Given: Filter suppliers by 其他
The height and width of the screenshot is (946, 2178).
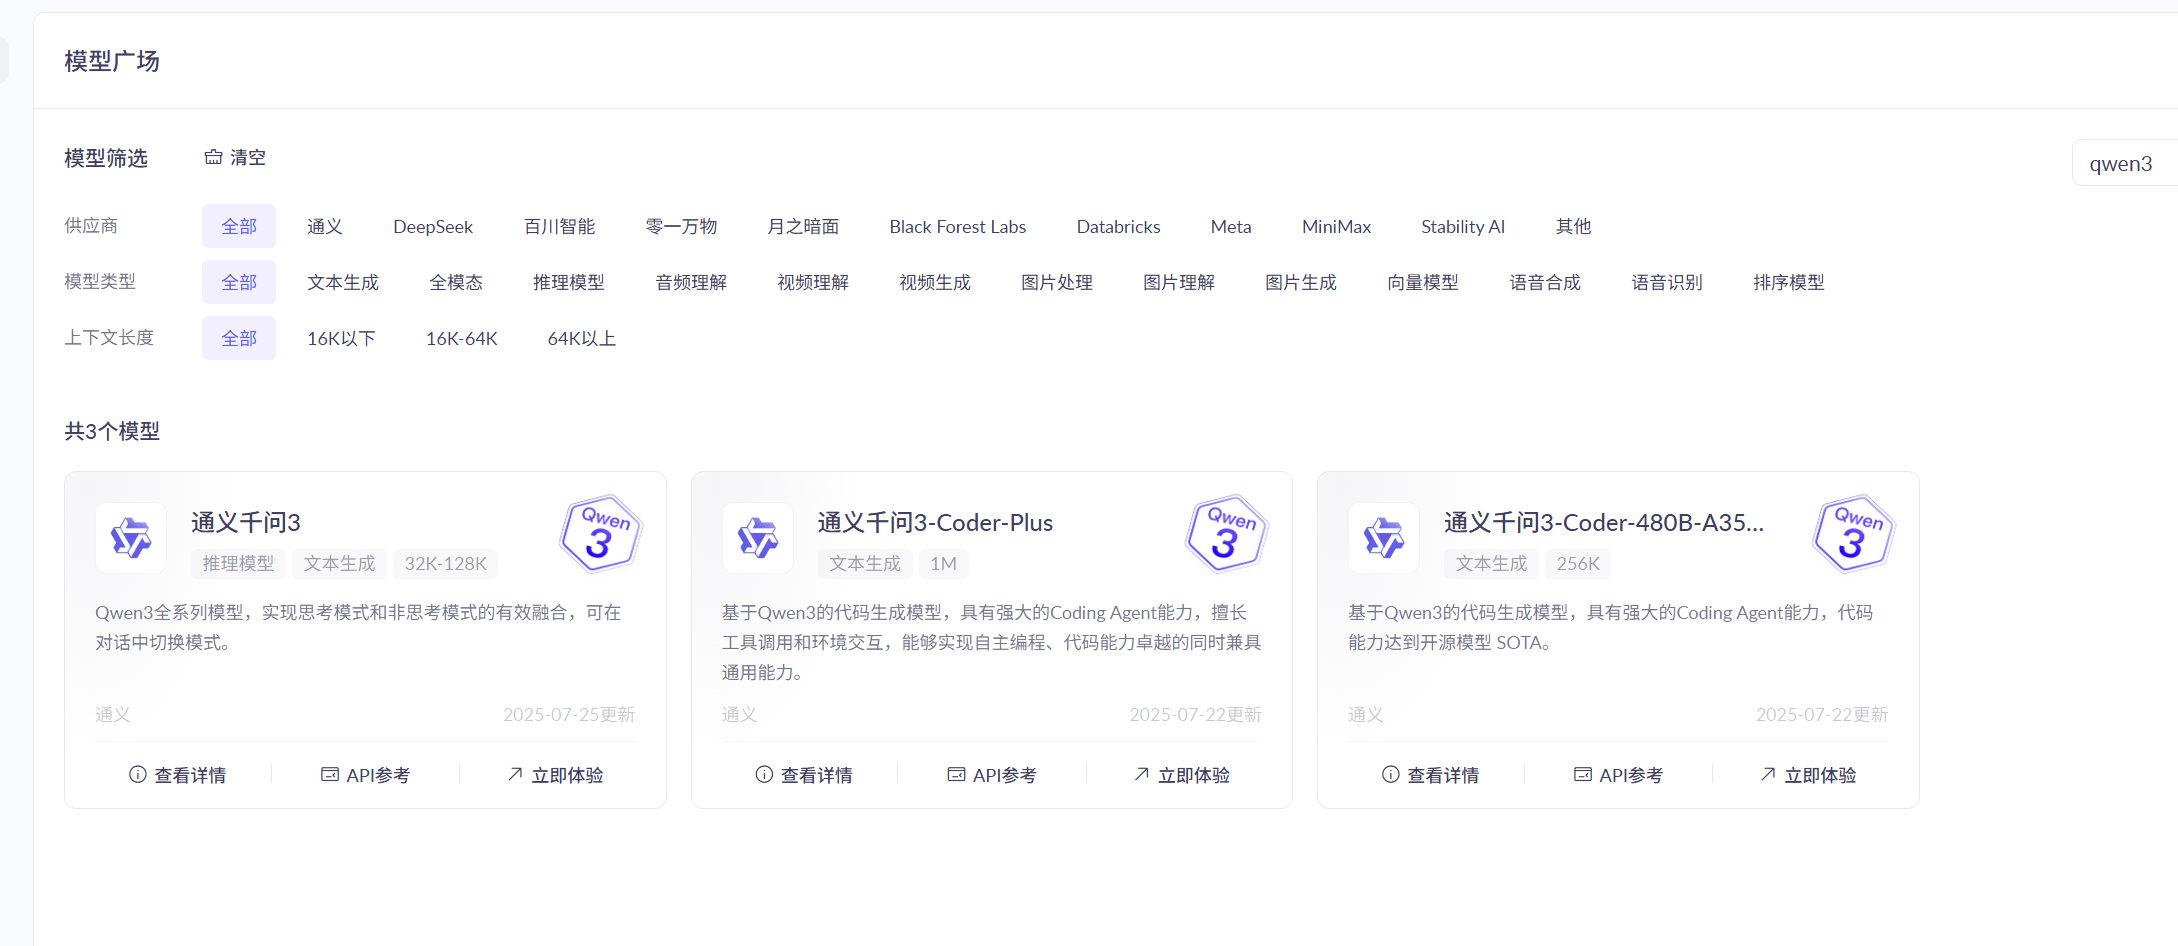Looking at the screenshot, I should 1574,226.
